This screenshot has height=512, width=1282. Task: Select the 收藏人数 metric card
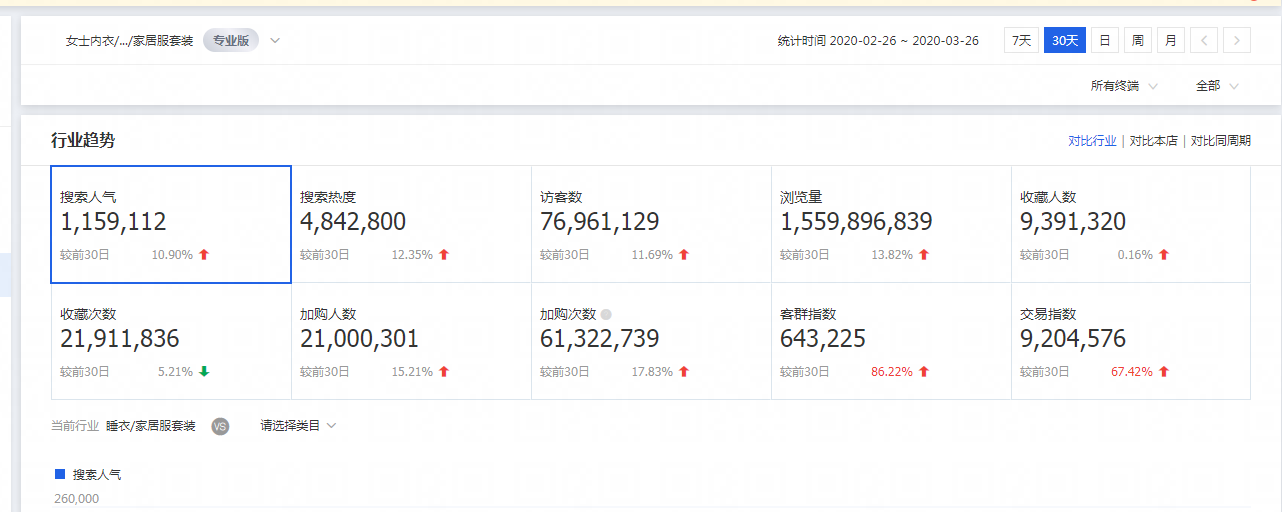coord(1131,224)
